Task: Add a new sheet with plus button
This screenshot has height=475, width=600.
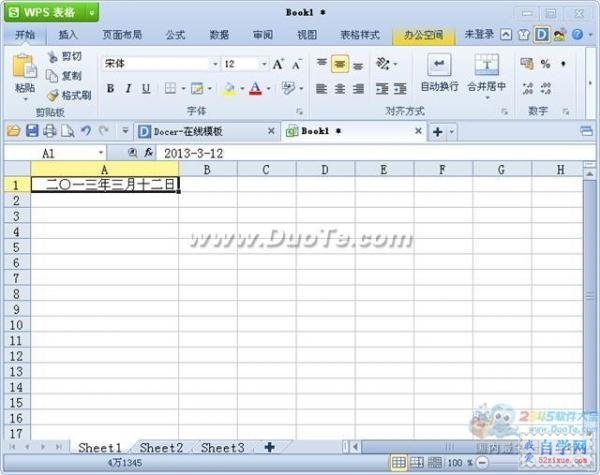Action: pos(269,447)
